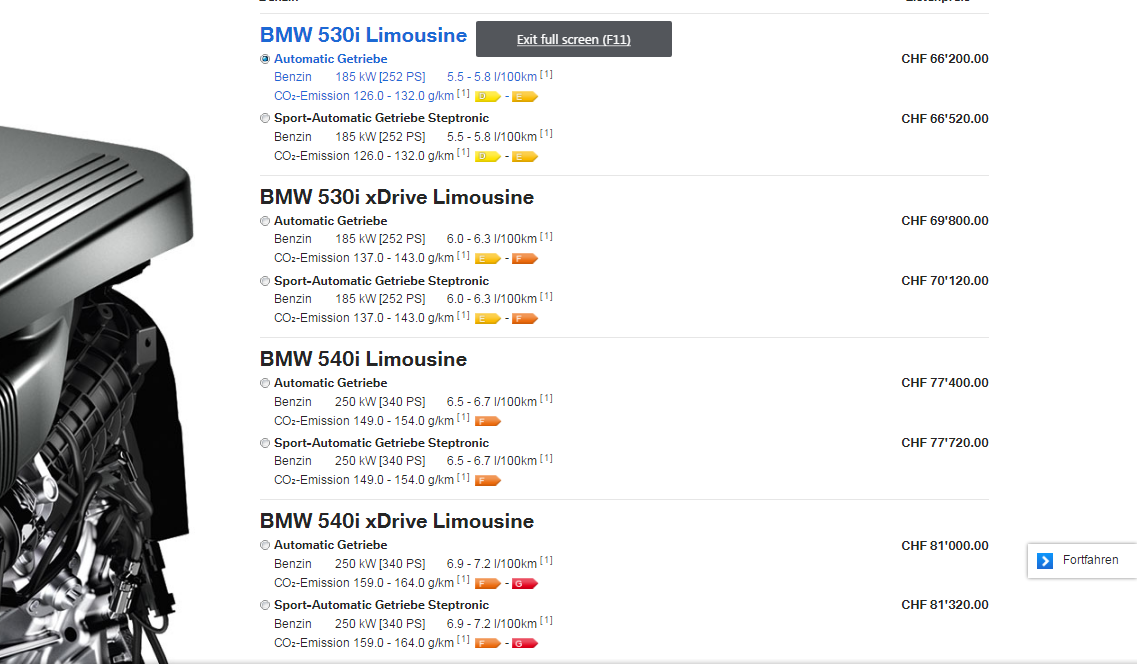Open the BMW 540i xDrive Limousine heading
This screenshot has width=1146, height=664.
[x=397, y=522]
